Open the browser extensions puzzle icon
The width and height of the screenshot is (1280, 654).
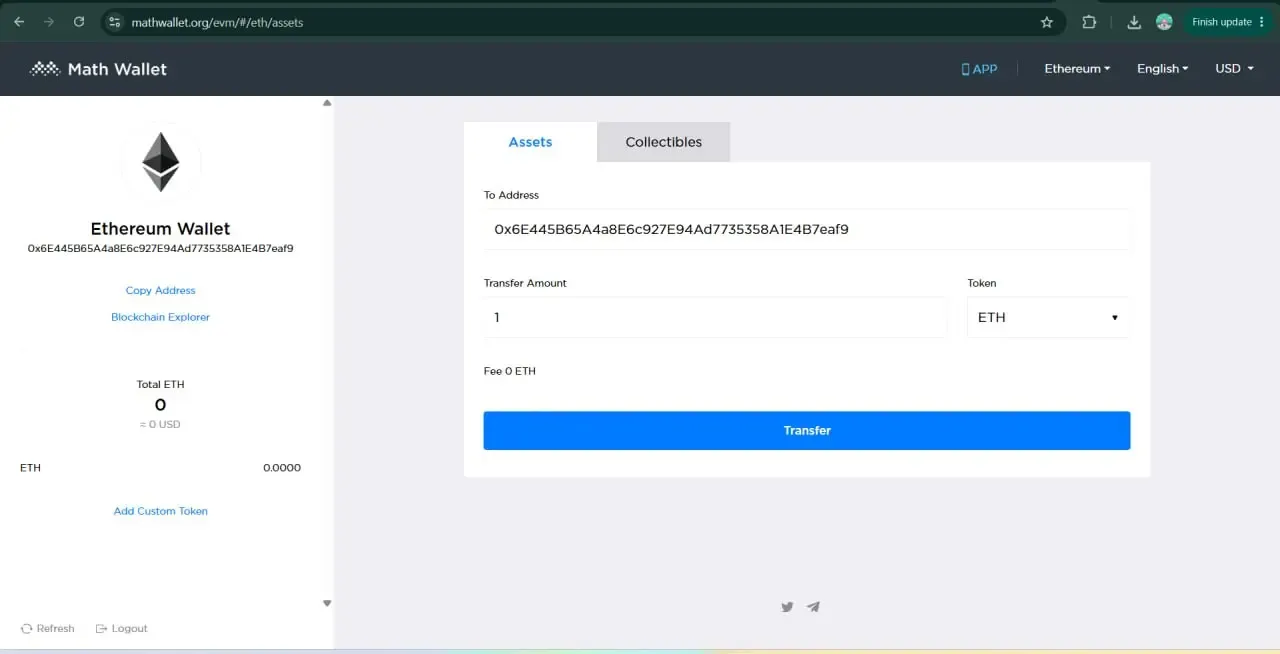[x=1090, y=22]
